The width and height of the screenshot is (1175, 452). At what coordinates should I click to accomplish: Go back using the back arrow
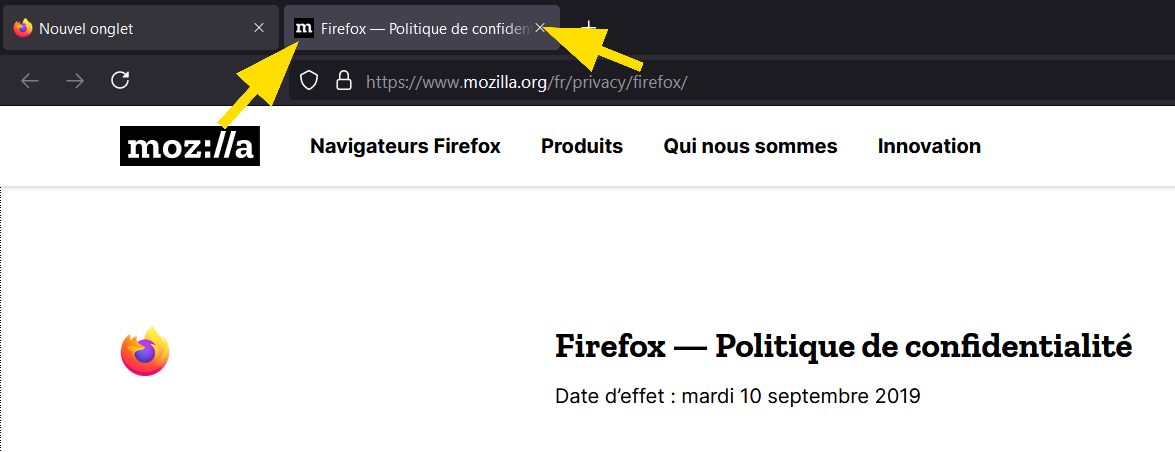point(30,80)
